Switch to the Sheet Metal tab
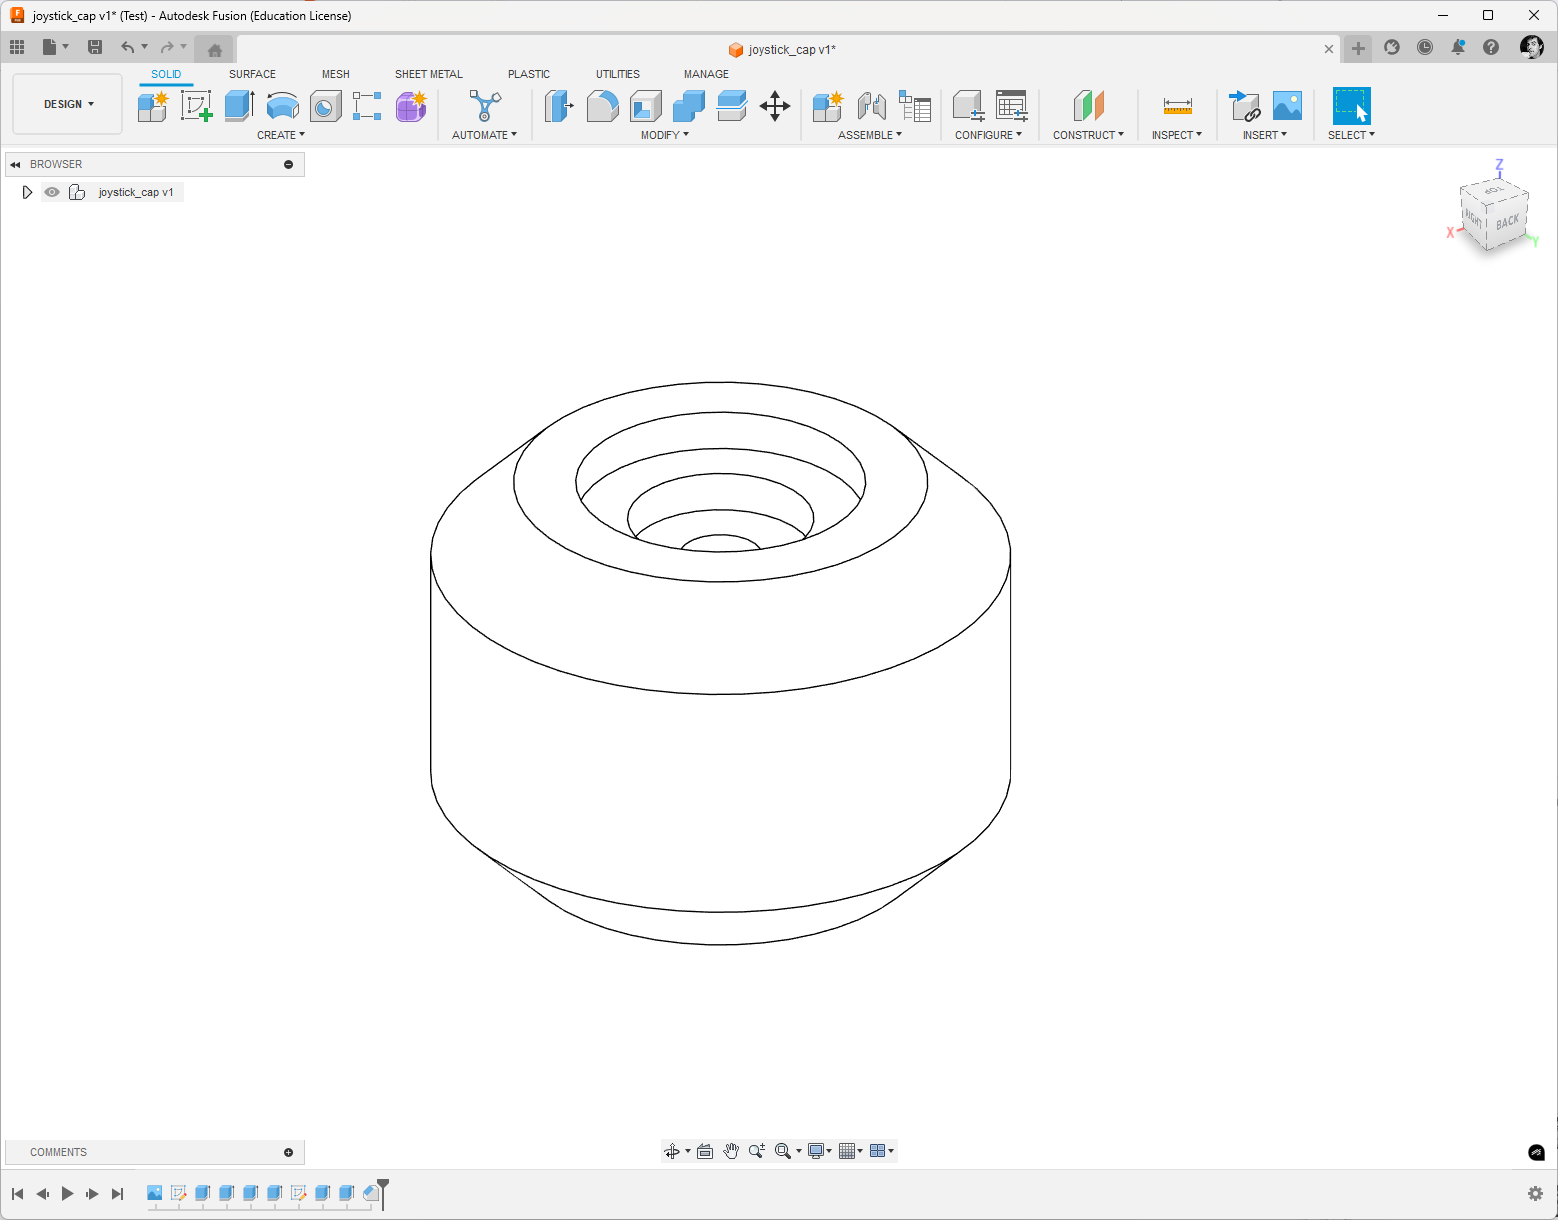 pos(429,74)
